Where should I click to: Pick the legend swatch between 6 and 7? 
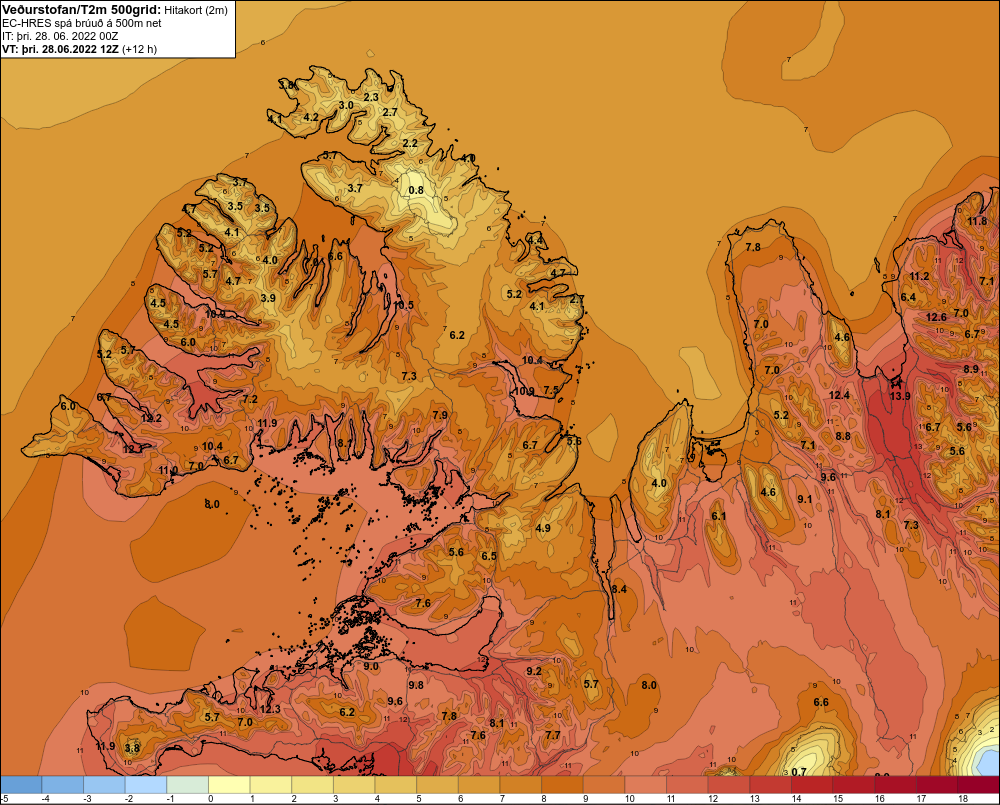pos(479,784)
